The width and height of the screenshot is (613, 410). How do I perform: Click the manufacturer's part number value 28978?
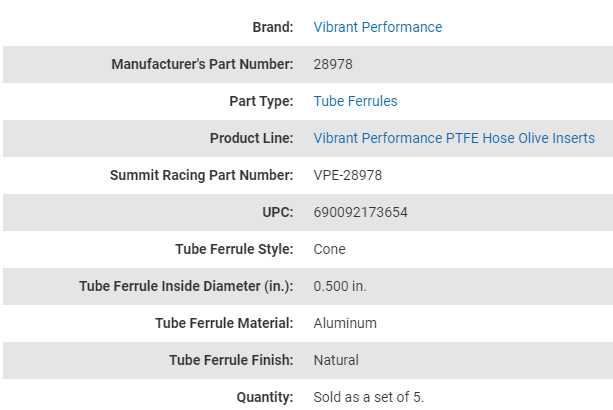click(333, 64)
